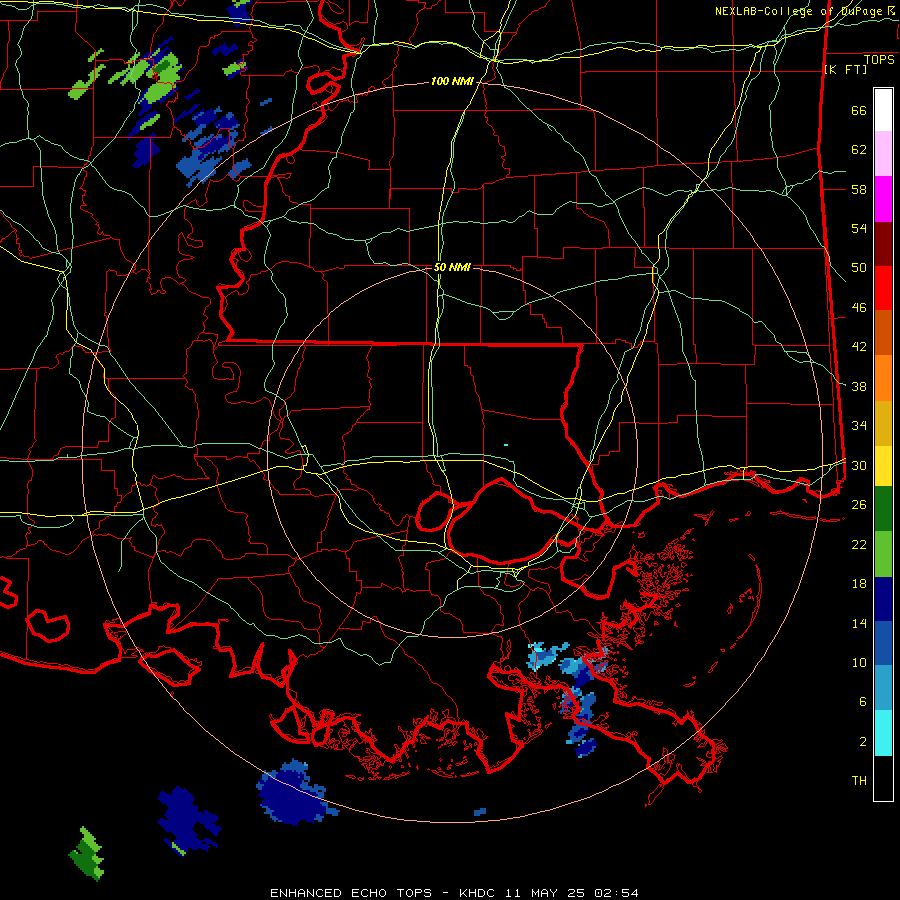900x900 pixels.
Task: Click the "30" legend value
Action: tap(859, 465)
